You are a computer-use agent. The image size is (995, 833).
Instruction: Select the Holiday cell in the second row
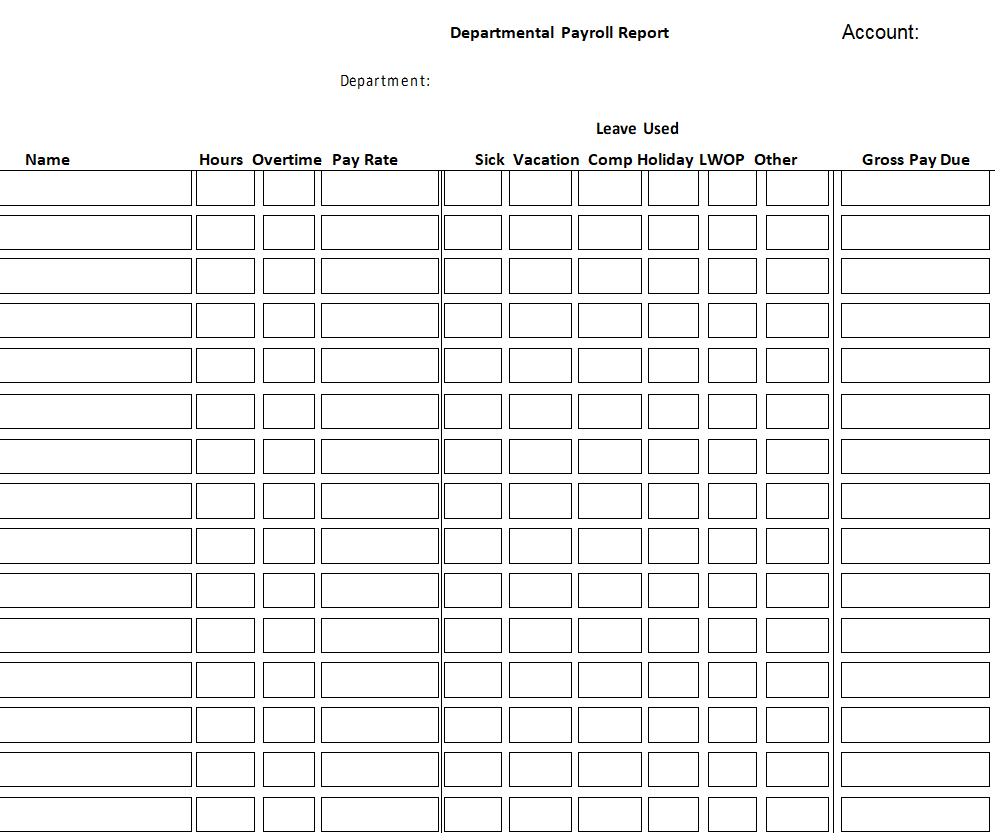tap(673, 232)
